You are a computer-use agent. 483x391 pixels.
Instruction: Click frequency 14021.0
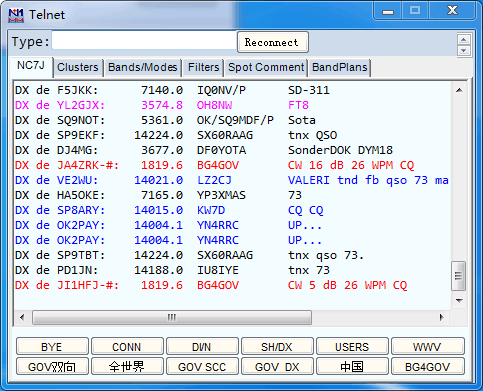click(159, 180)
